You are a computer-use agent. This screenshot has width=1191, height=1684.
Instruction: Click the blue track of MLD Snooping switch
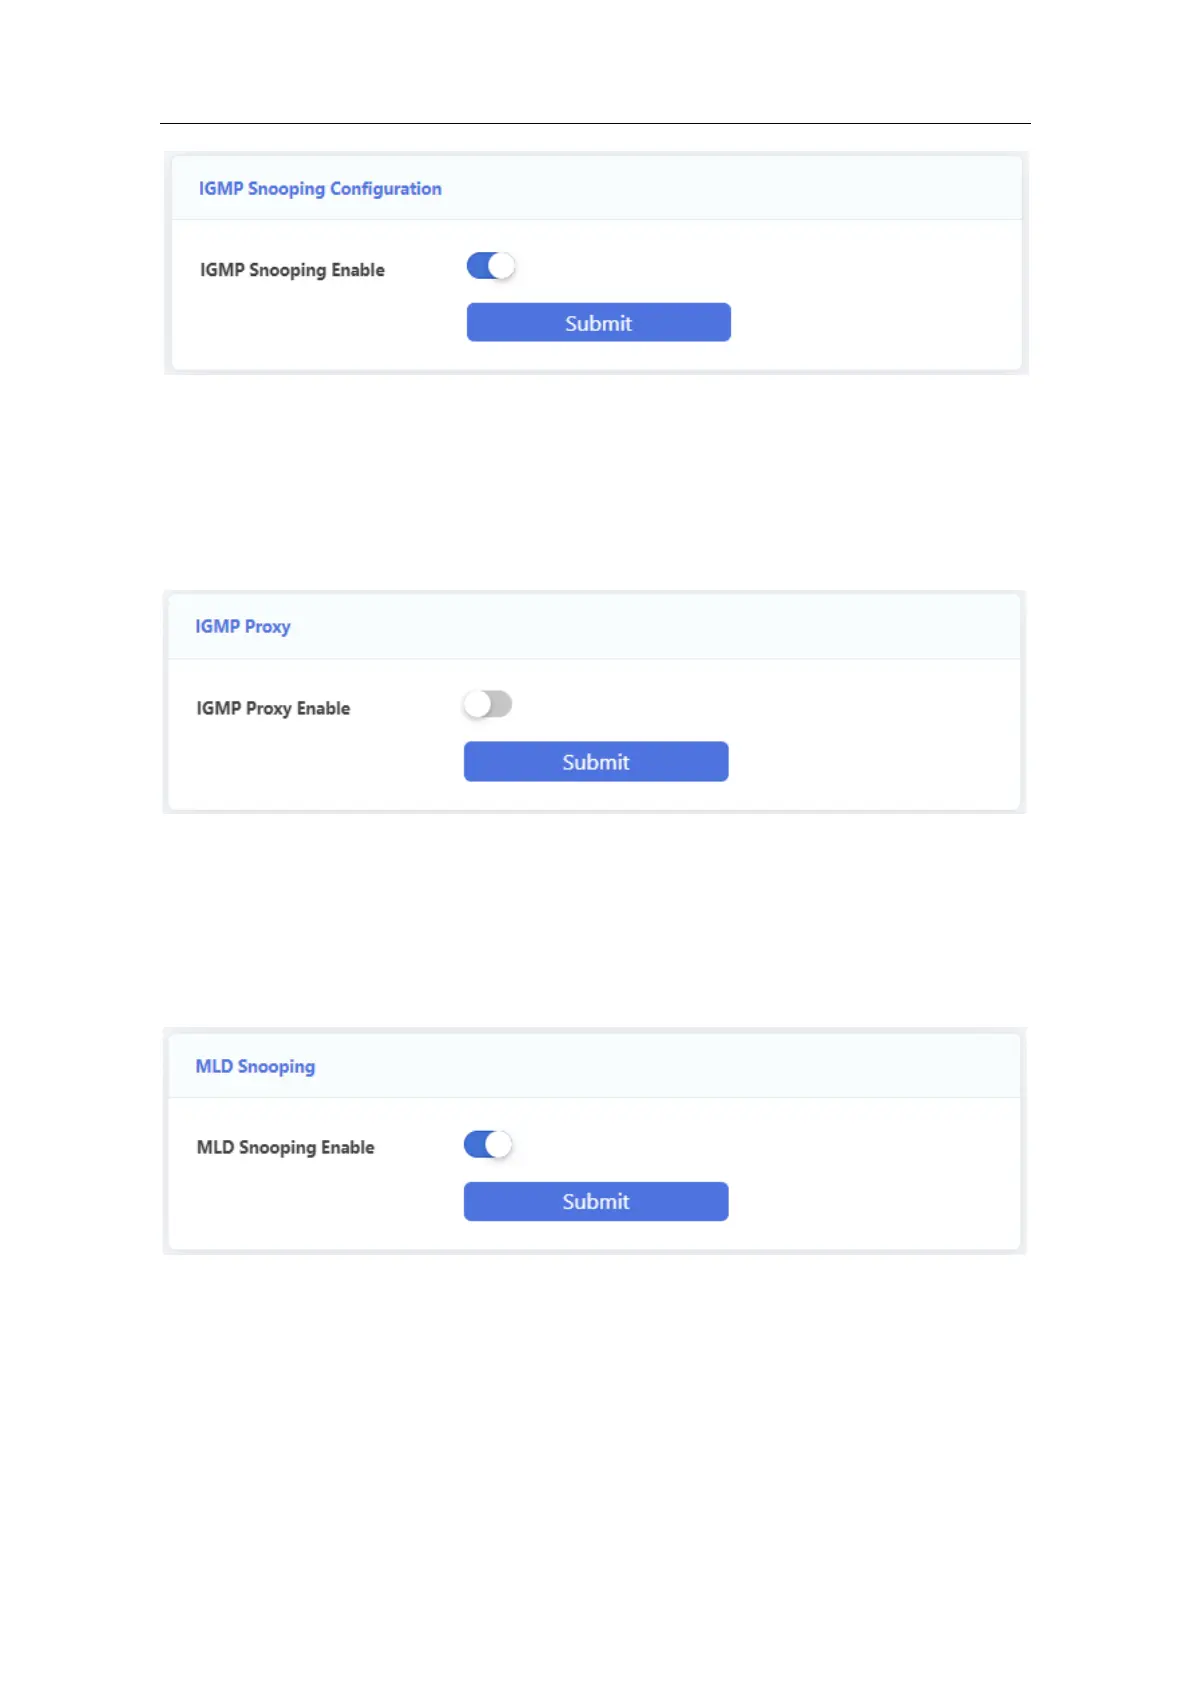click(474, 1144)
